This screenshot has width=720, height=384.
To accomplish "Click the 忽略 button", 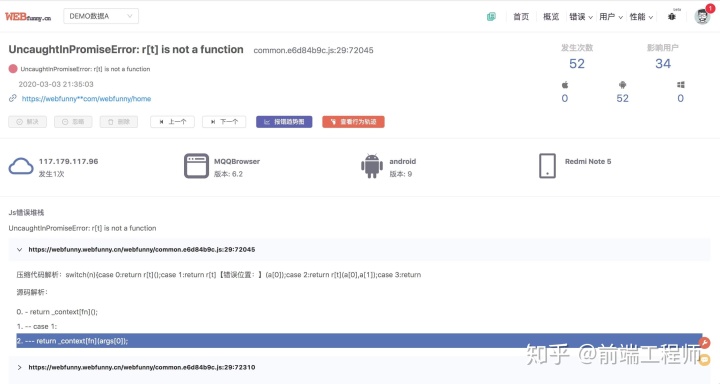I will pyautogui.click(x=73, y=122).
